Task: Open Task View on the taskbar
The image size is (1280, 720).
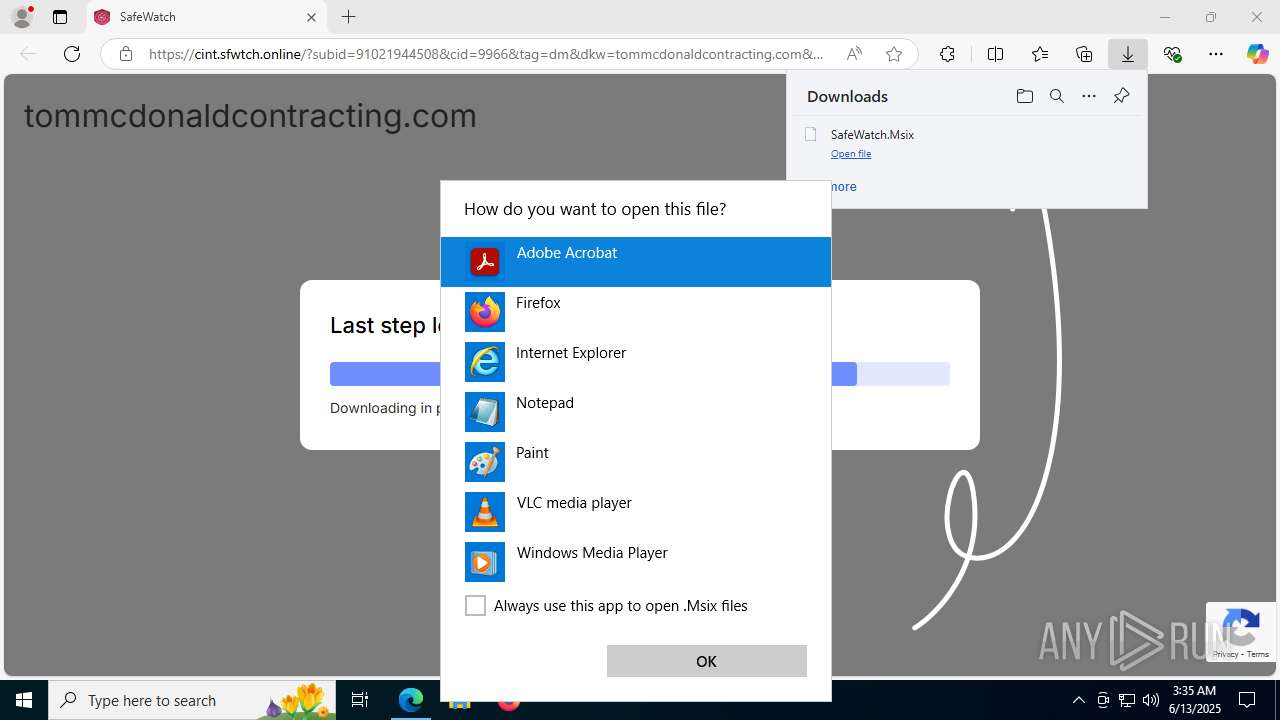Action: [x=361, y=700]
